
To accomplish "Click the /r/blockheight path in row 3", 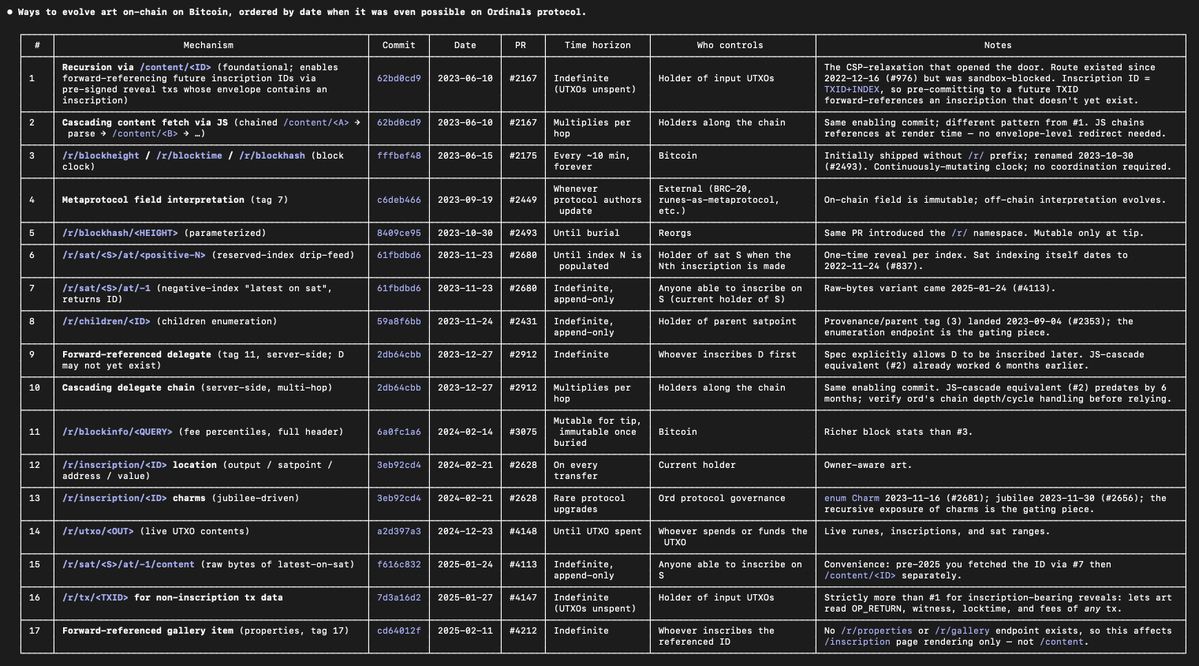I will [101, 155].
